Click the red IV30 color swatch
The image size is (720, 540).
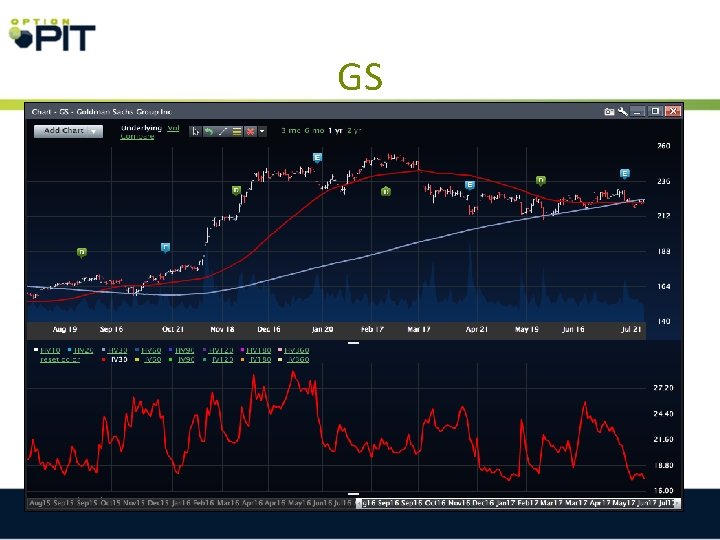tap(104, 360)
